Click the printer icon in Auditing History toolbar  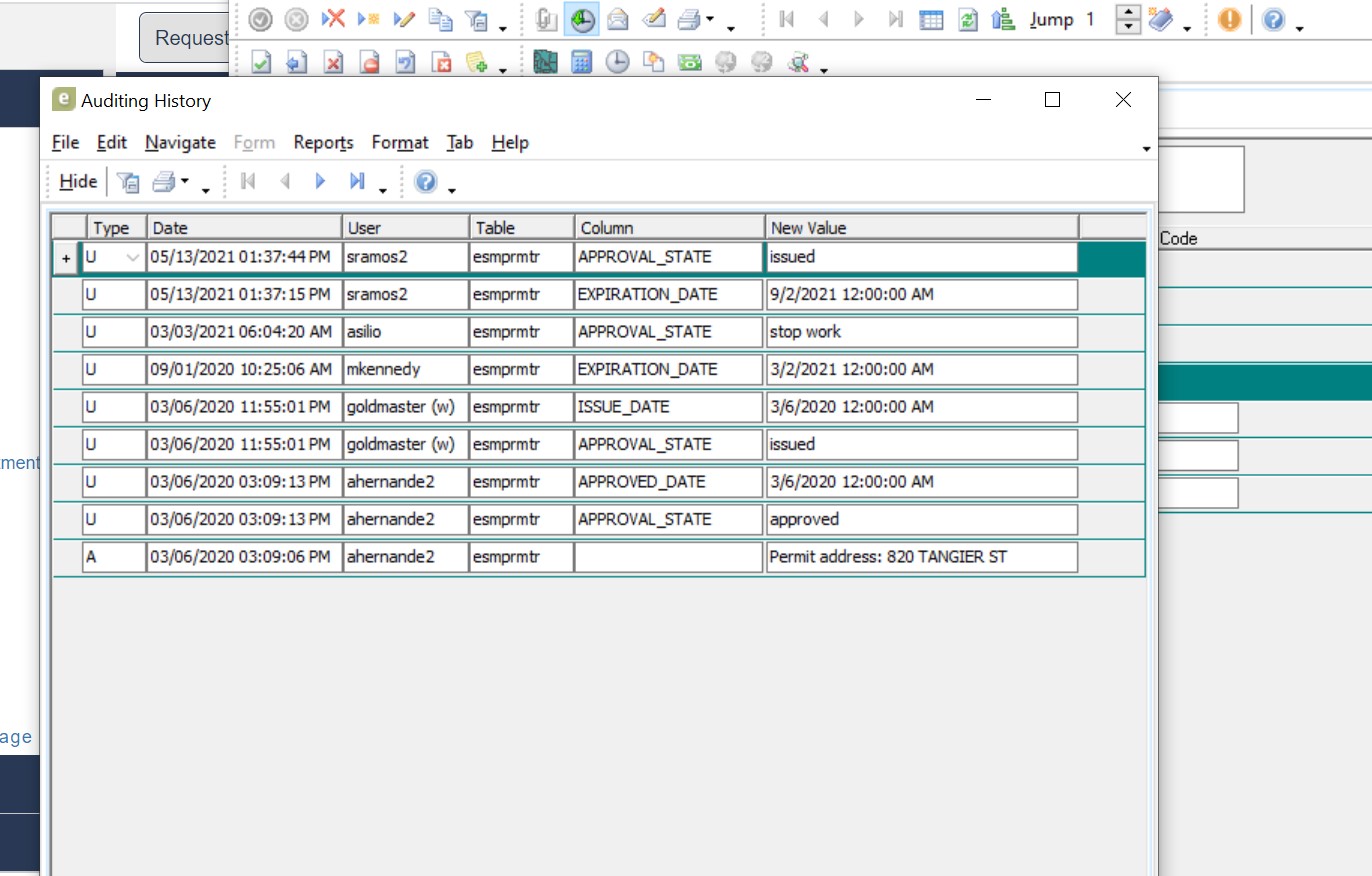click(163, 181)
